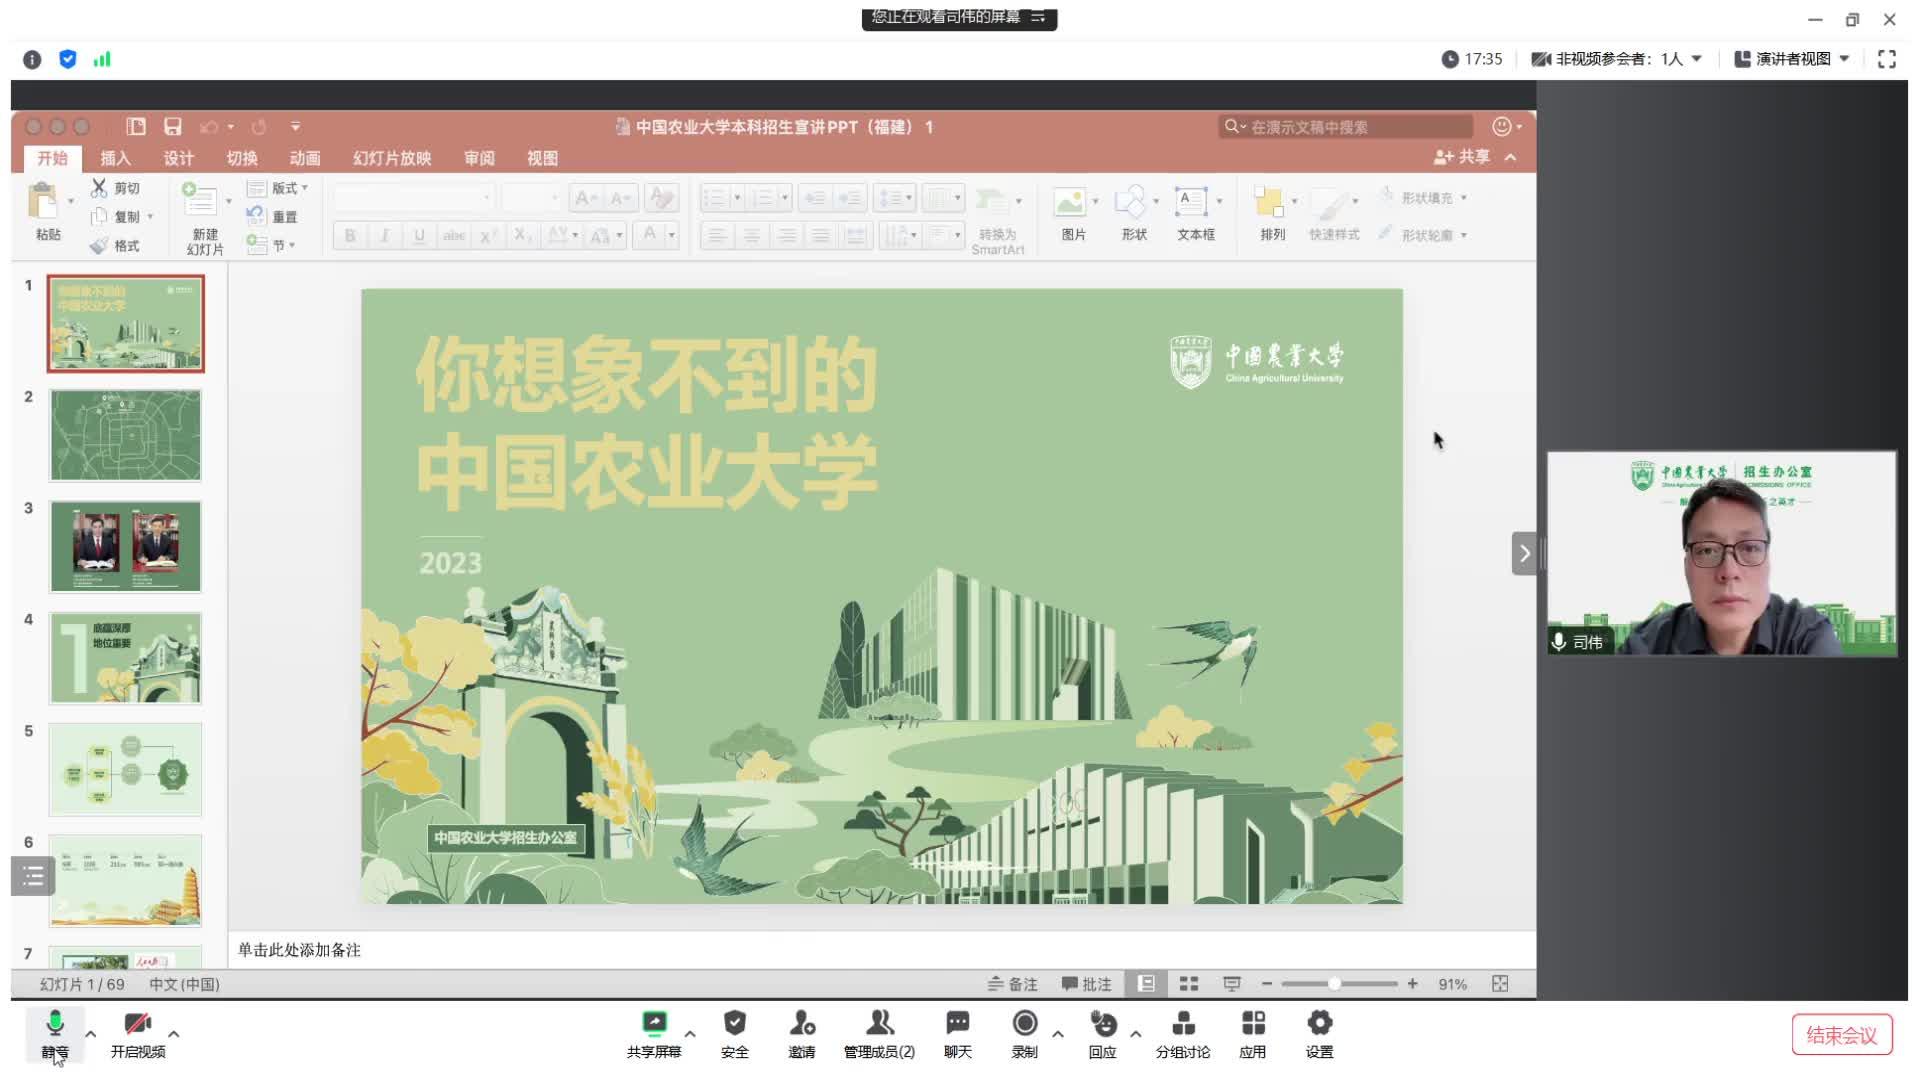Screen dimensions: 1920x1080
Task: Click the Paste clipboard icon
Action: point(44,201)
